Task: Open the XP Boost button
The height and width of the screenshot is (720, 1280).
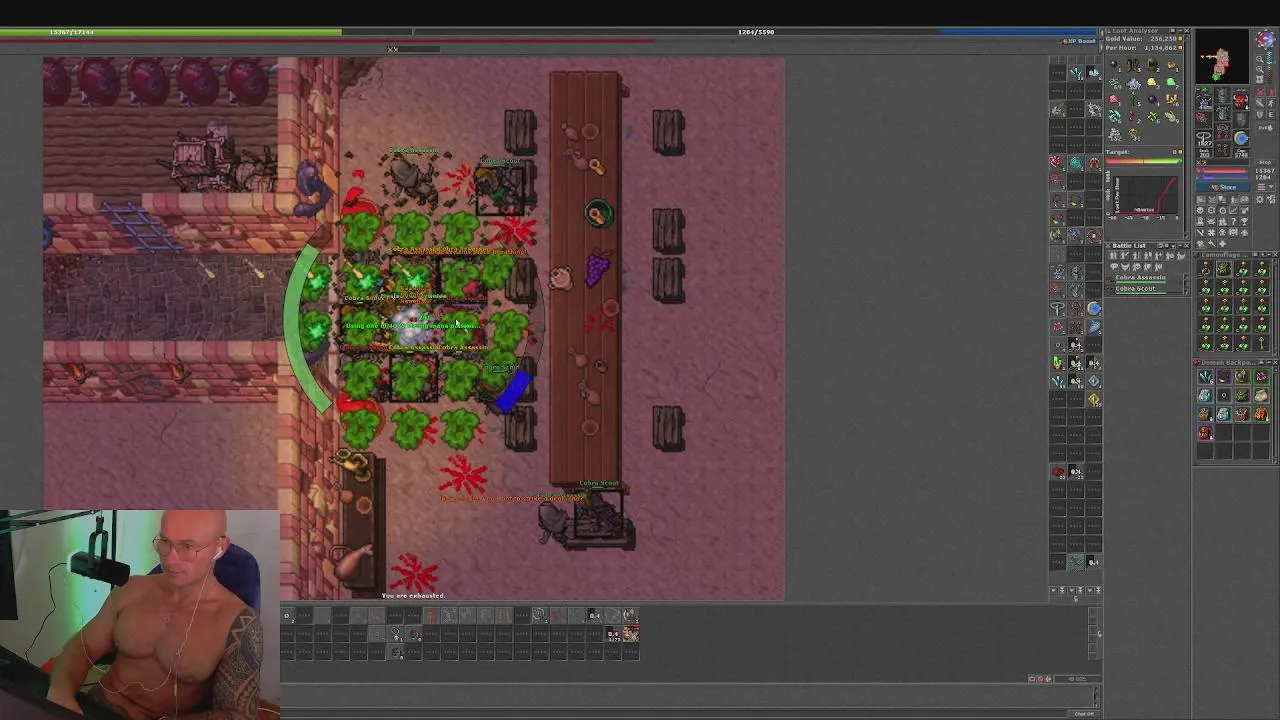Action: 1080,41
